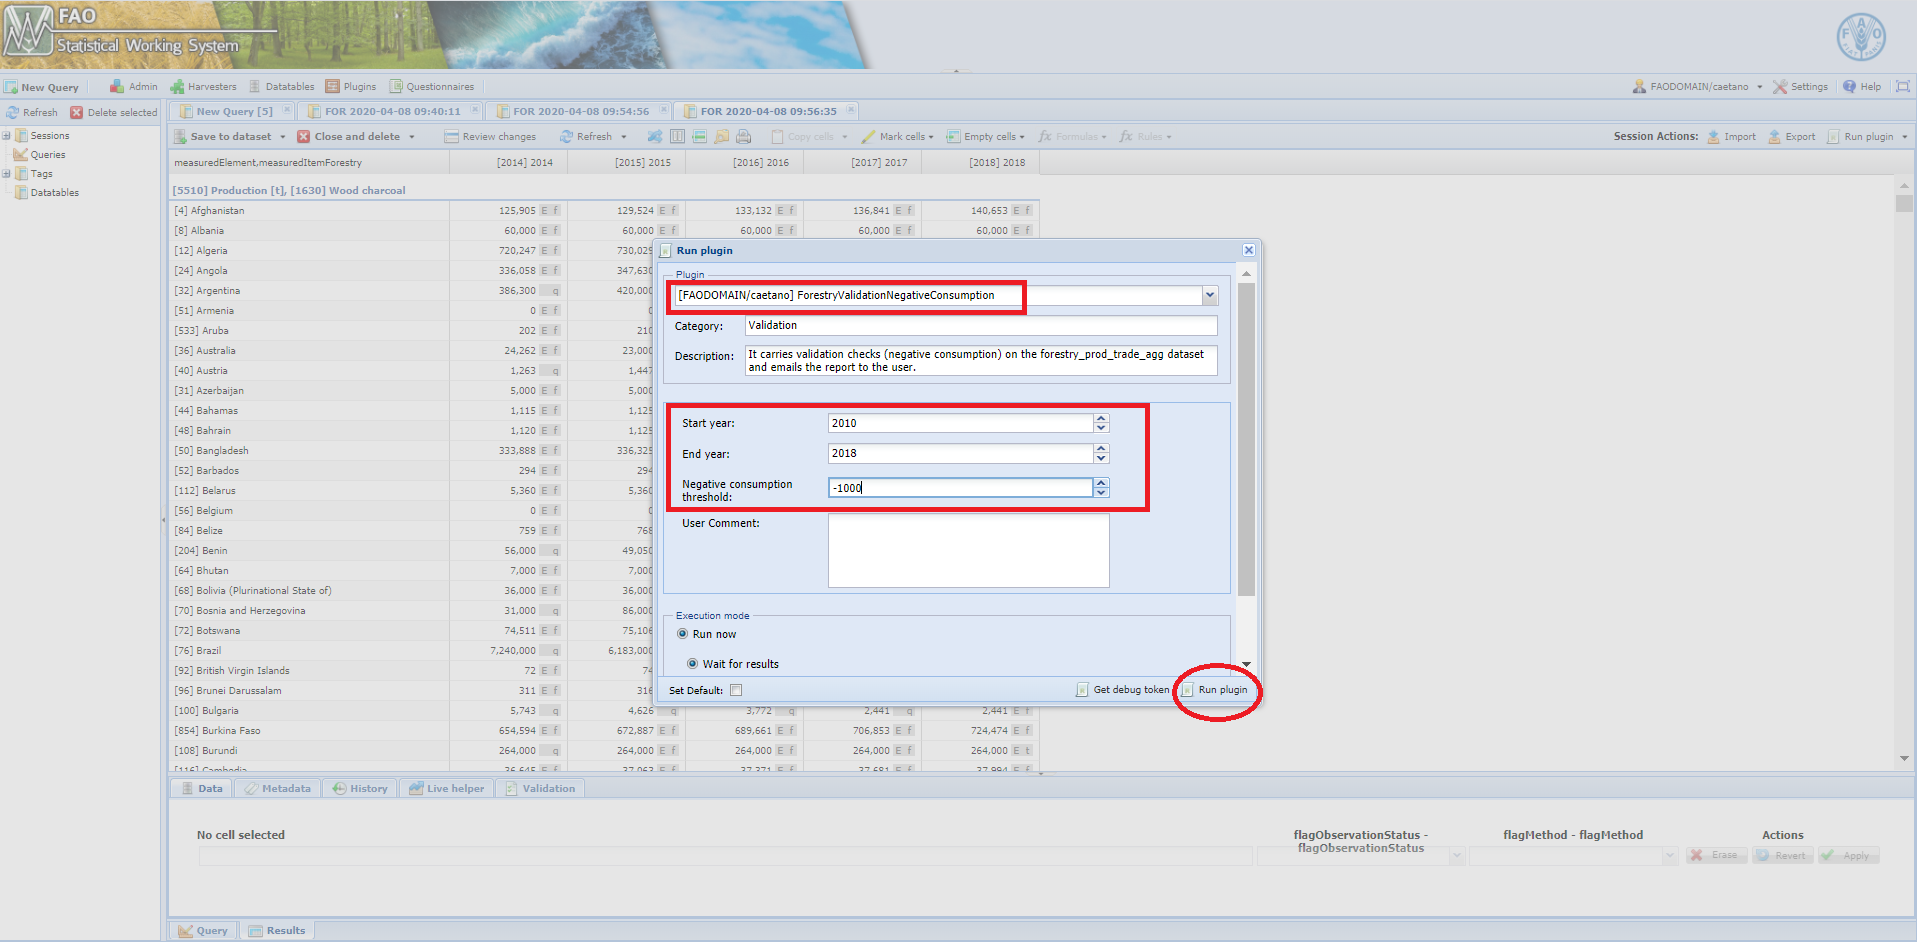The image size is (1917, 942).
Task: Click the Import session action
Action: coord(1731,136)
